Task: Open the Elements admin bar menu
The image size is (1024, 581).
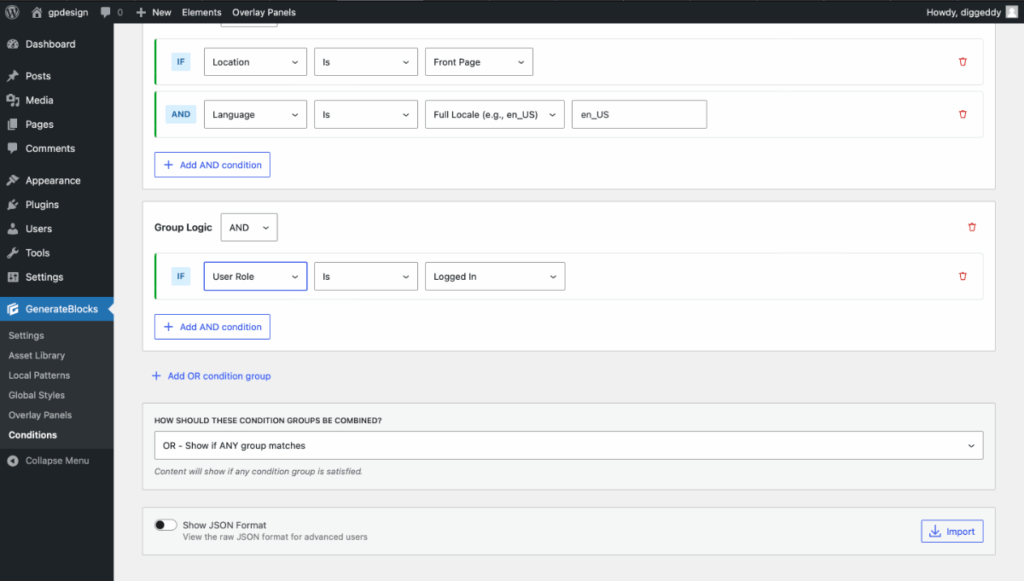Action: tap(201, 12)
